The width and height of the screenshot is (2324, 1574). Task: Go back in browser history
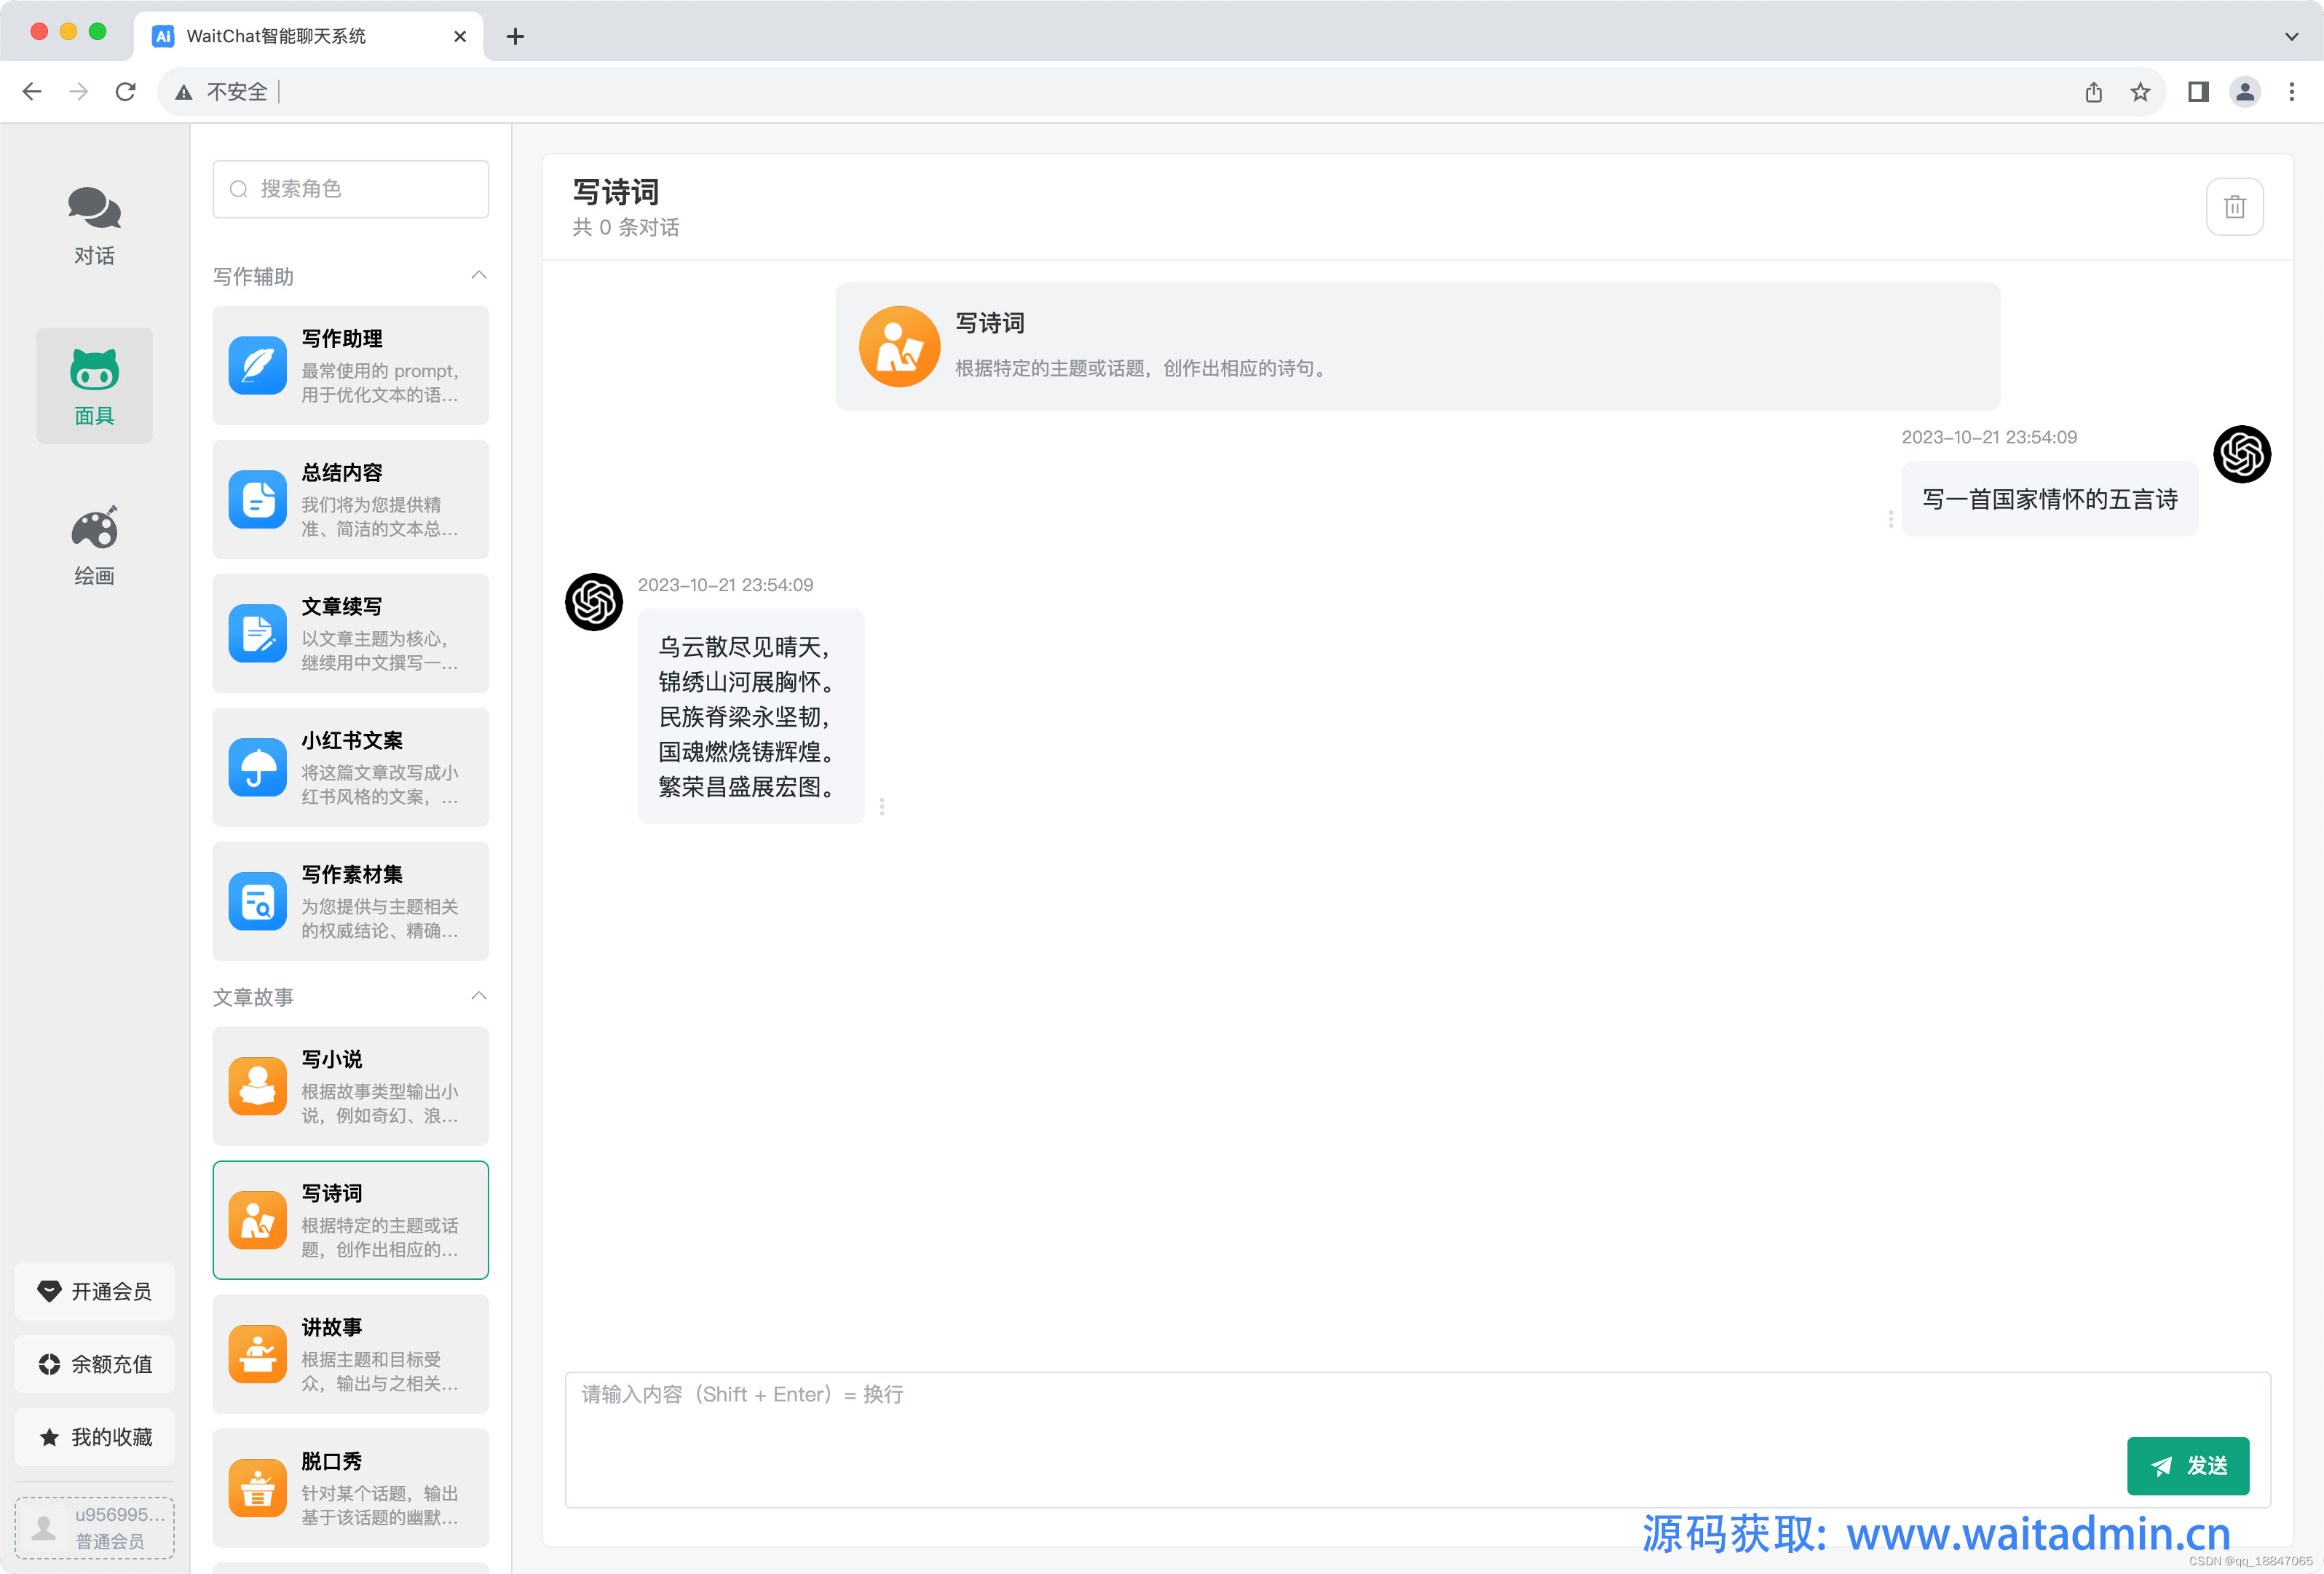click(32, 92)
